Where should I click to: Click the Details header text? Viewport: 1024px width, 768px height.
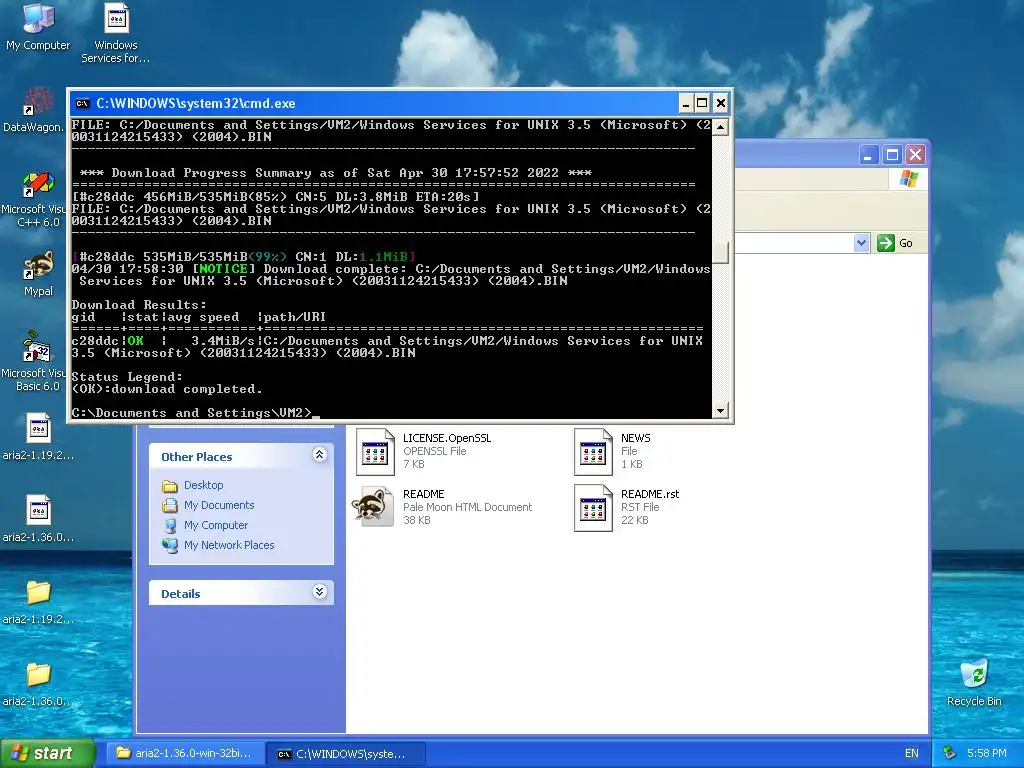tap(181, 594)
